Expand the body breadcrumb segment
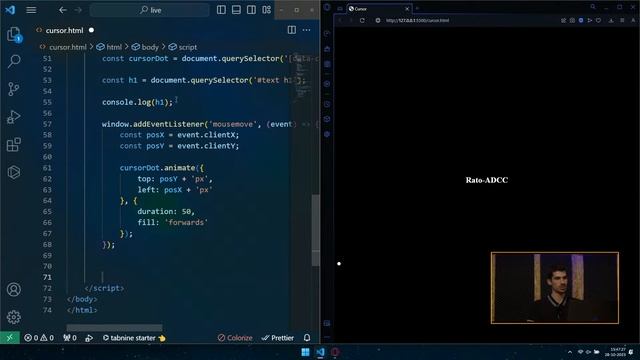The width and height of the screenshot is (640, 360). [145, 47]
